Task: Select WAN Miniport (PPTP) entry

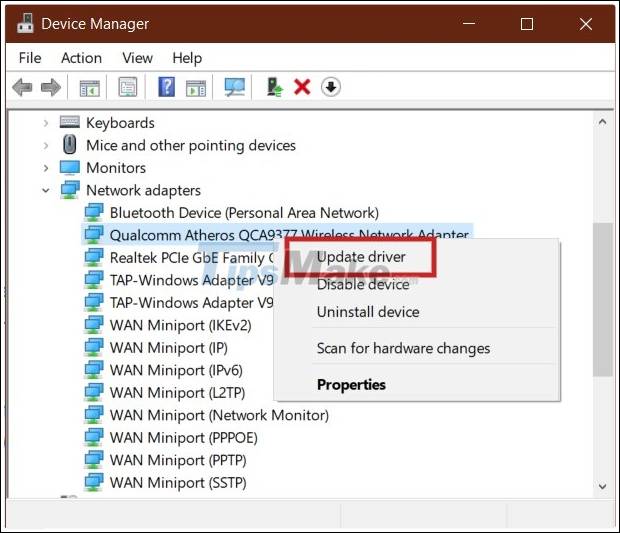Action: (178, 460)
